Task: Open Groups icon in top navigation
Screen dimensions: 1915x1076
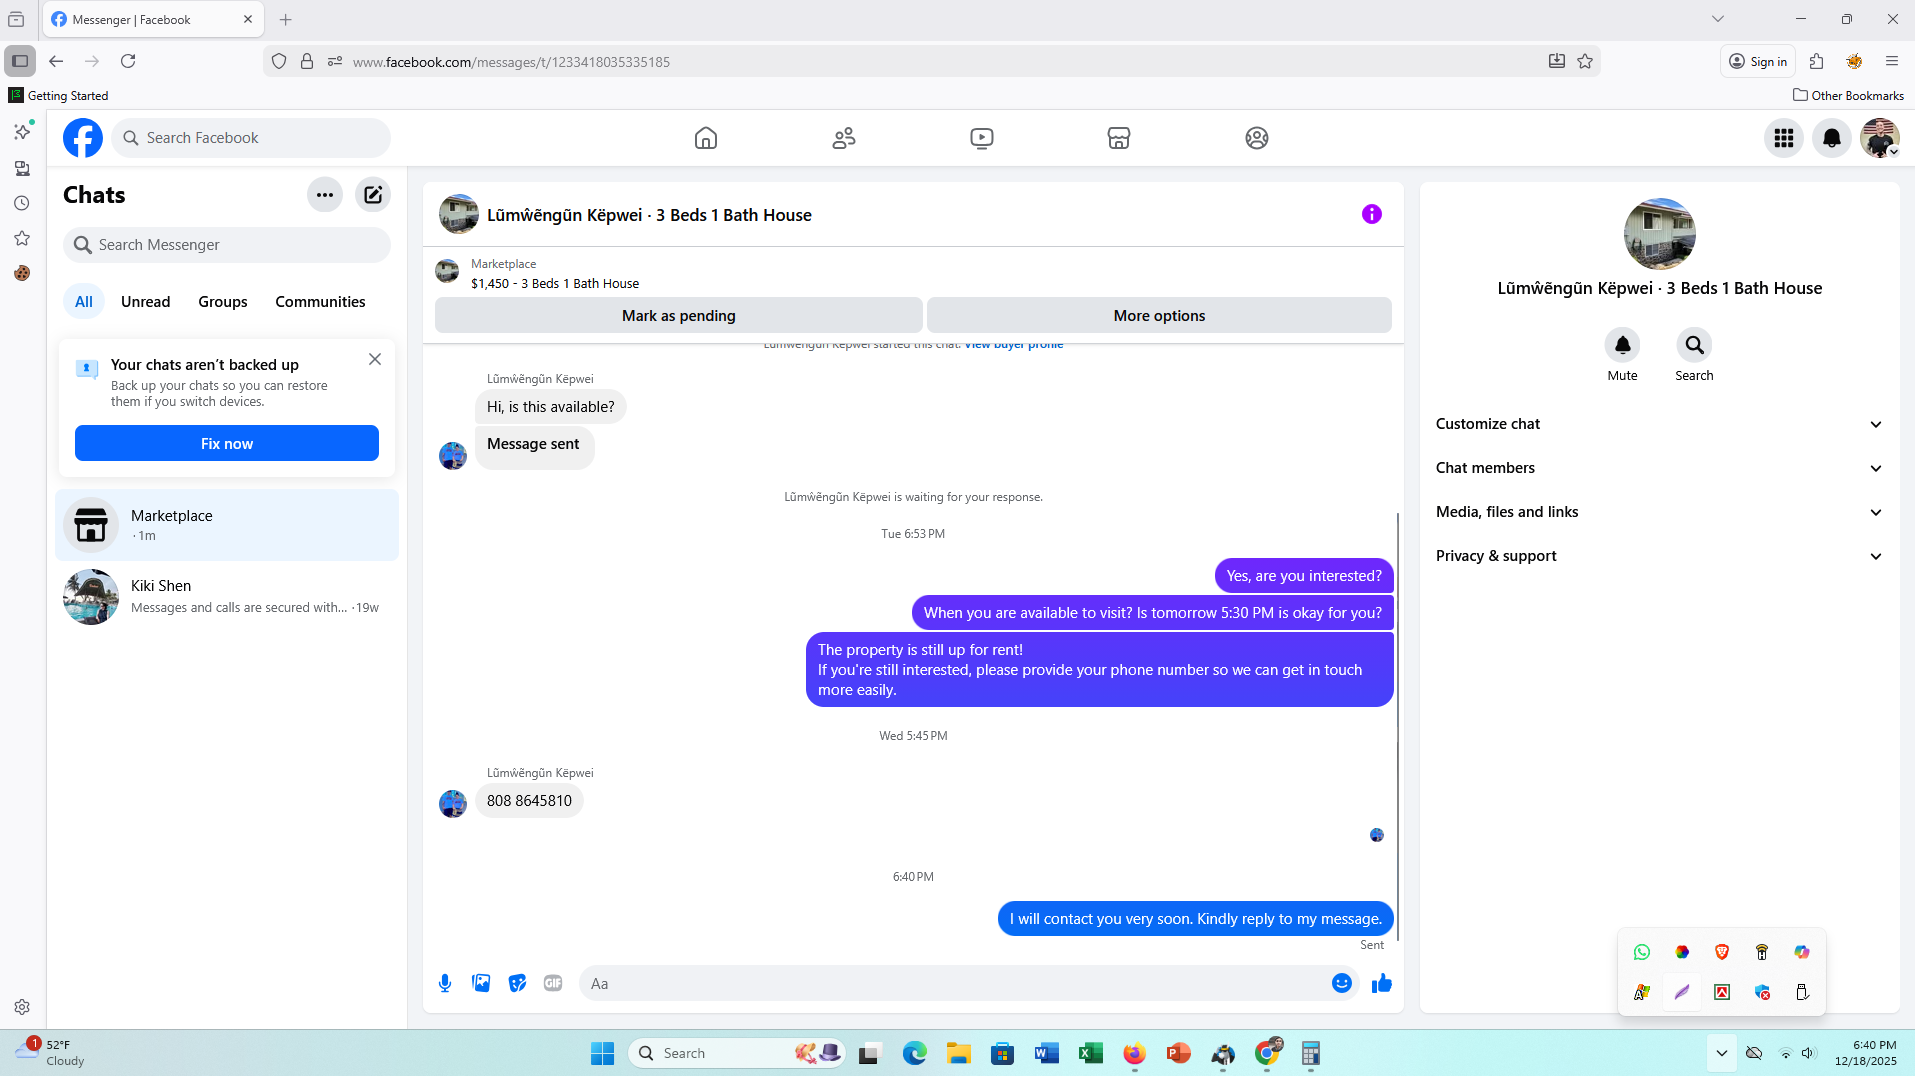Action: click(1257, 138)
